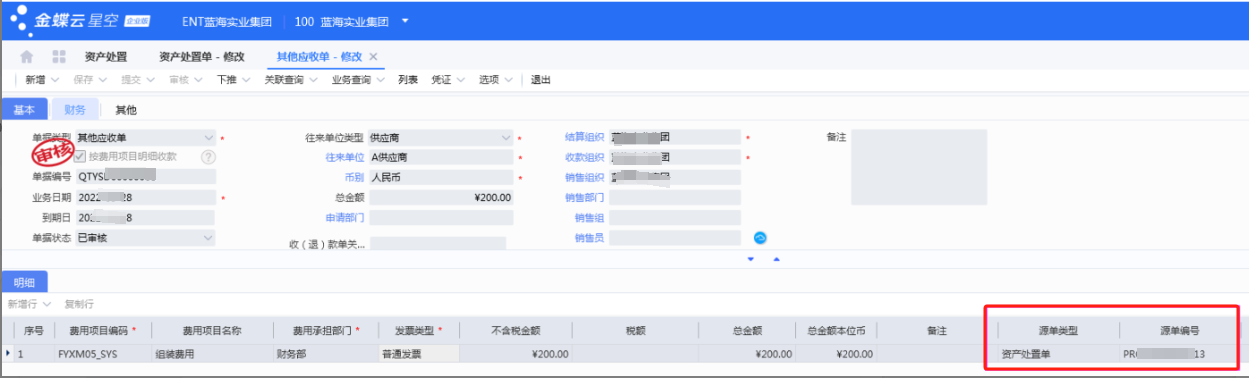
Task: Open the 财务 tab
Action: [75, 110]
